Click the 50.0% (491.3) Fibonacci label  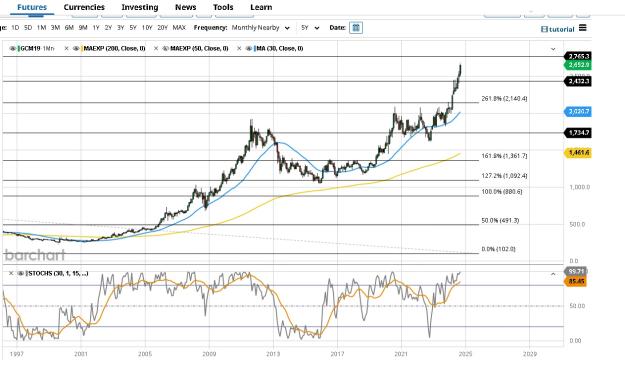coord(500,220)
